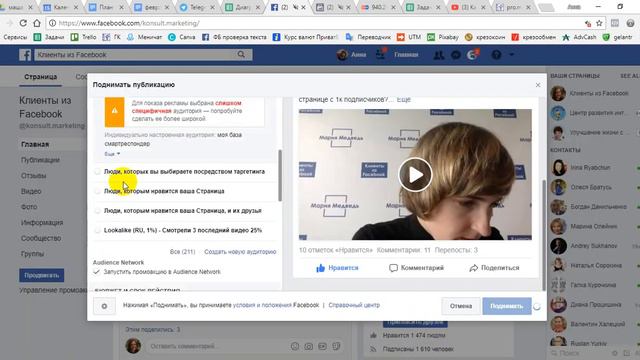Image resolution: width=640 pixels, height=360 pixels.
Task: Insert emoji with the smiley icon
Action: point(295,346)
